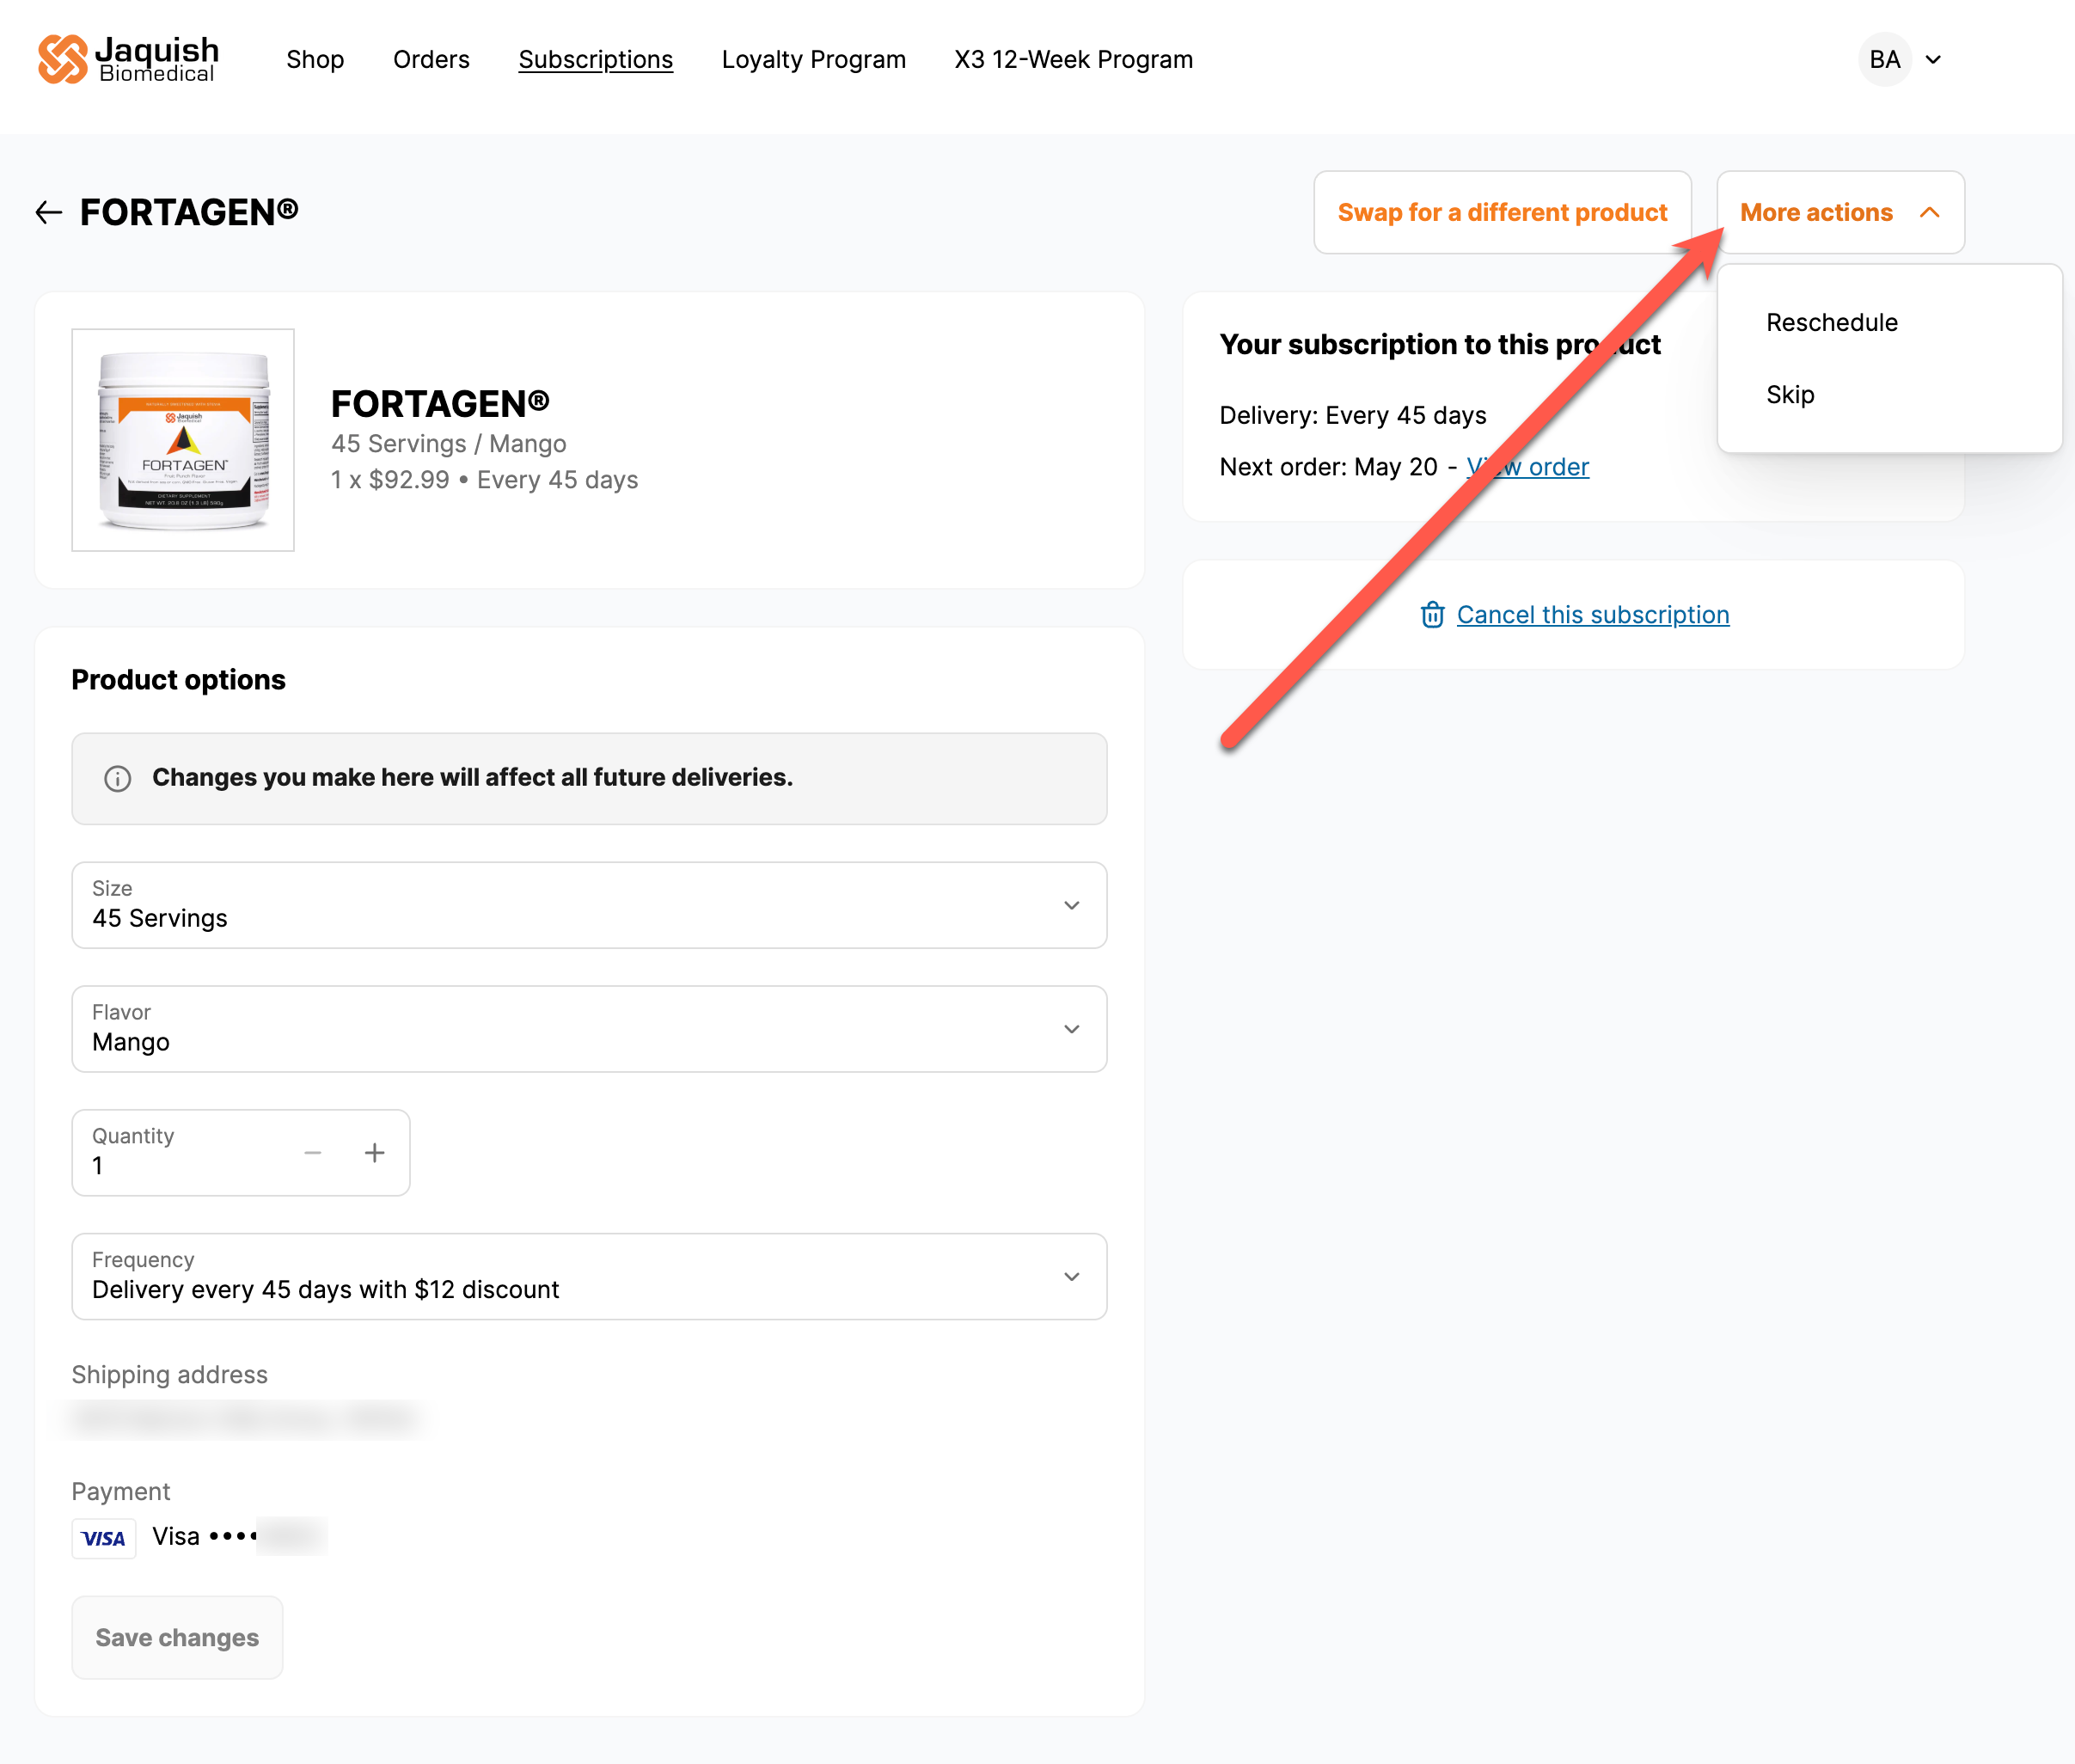Open the Size dropdown

click(589, 905)
